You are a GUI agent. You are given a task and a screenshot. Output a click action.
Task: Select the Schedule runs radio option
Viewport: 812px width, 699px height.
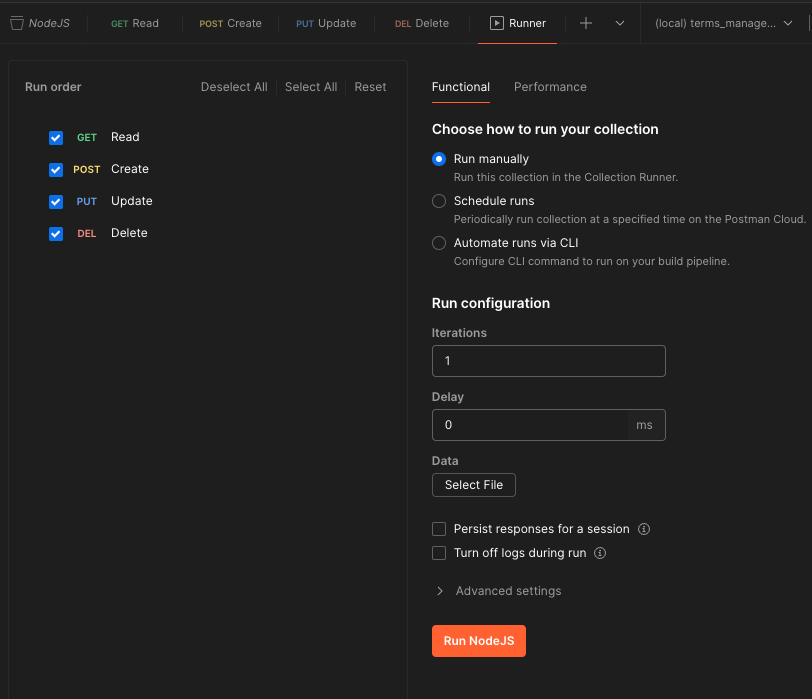tap(439, 201)
